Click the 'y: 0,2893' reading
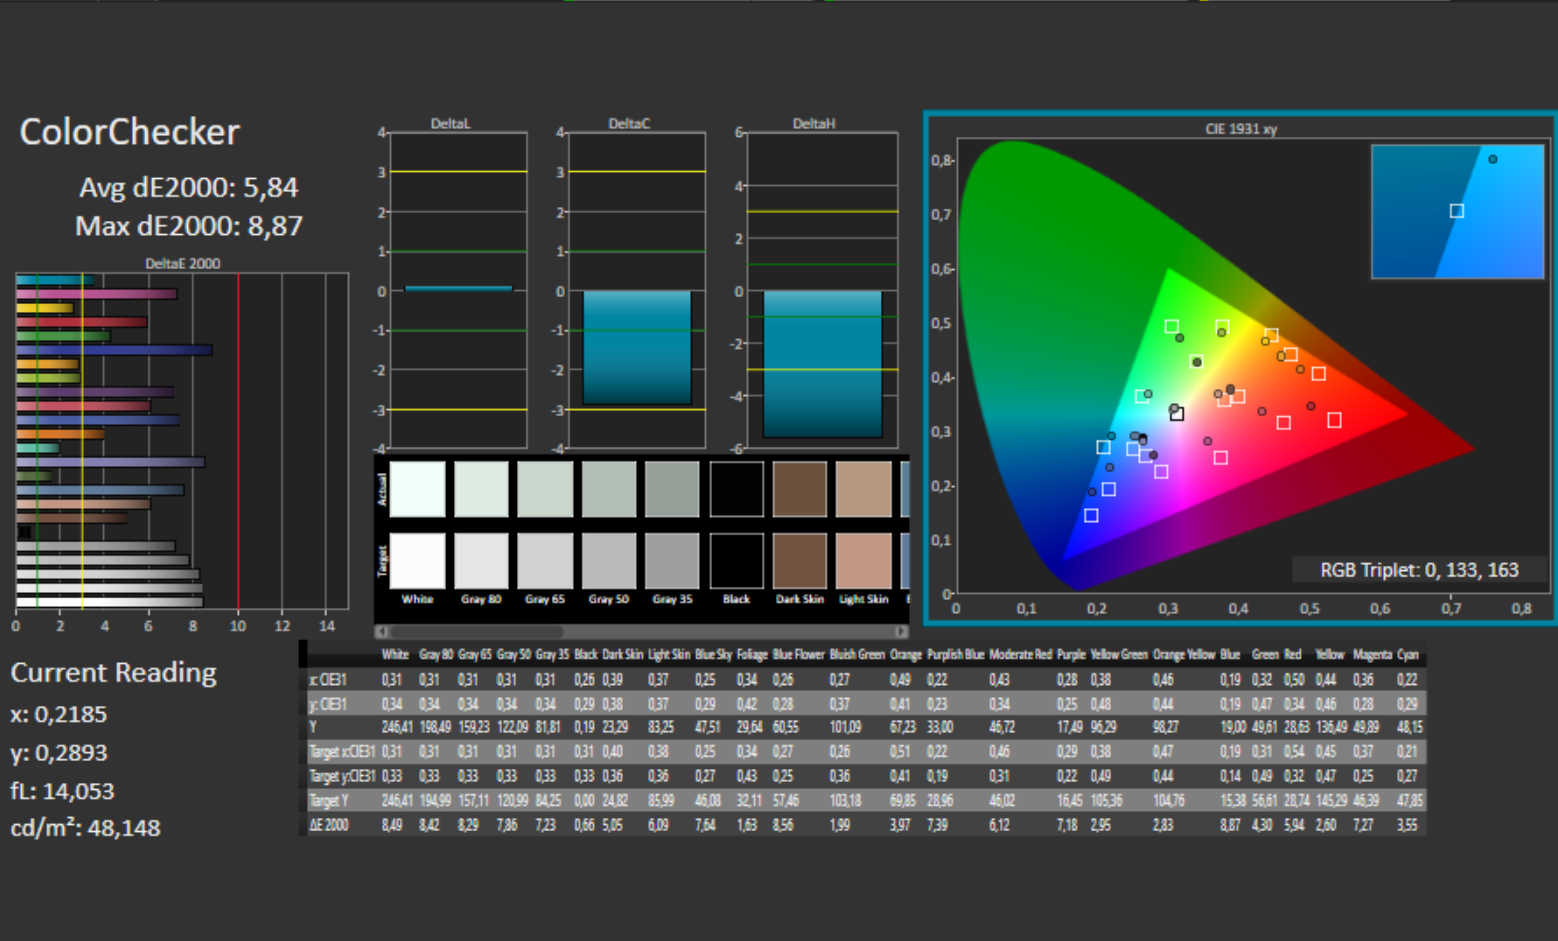The width and height of the screenshot is (1558, 941). [x=58, y=753]
